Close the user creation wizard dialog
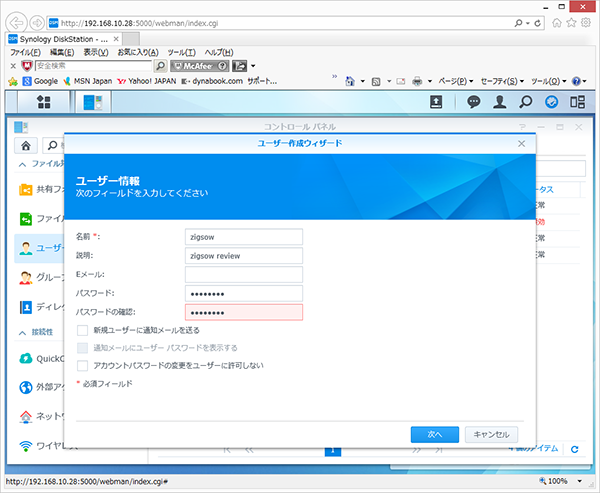This screenshot has height=493, width=600. 521,144
